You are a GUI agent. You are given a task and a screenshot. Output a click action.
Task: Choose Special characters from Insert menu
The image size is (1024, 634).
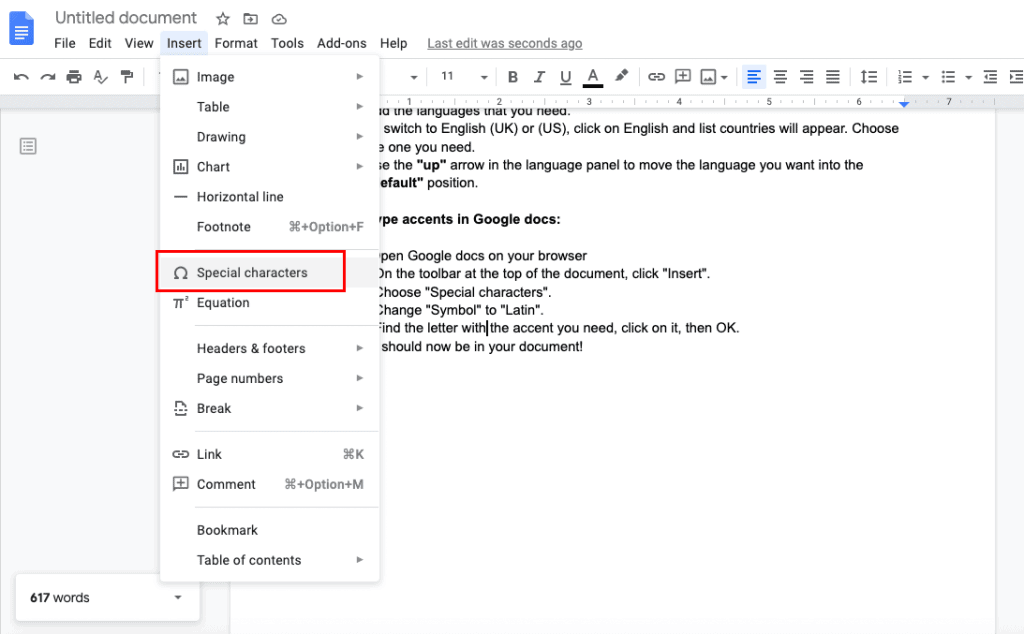pyautogui.click(x=270, y=273)
